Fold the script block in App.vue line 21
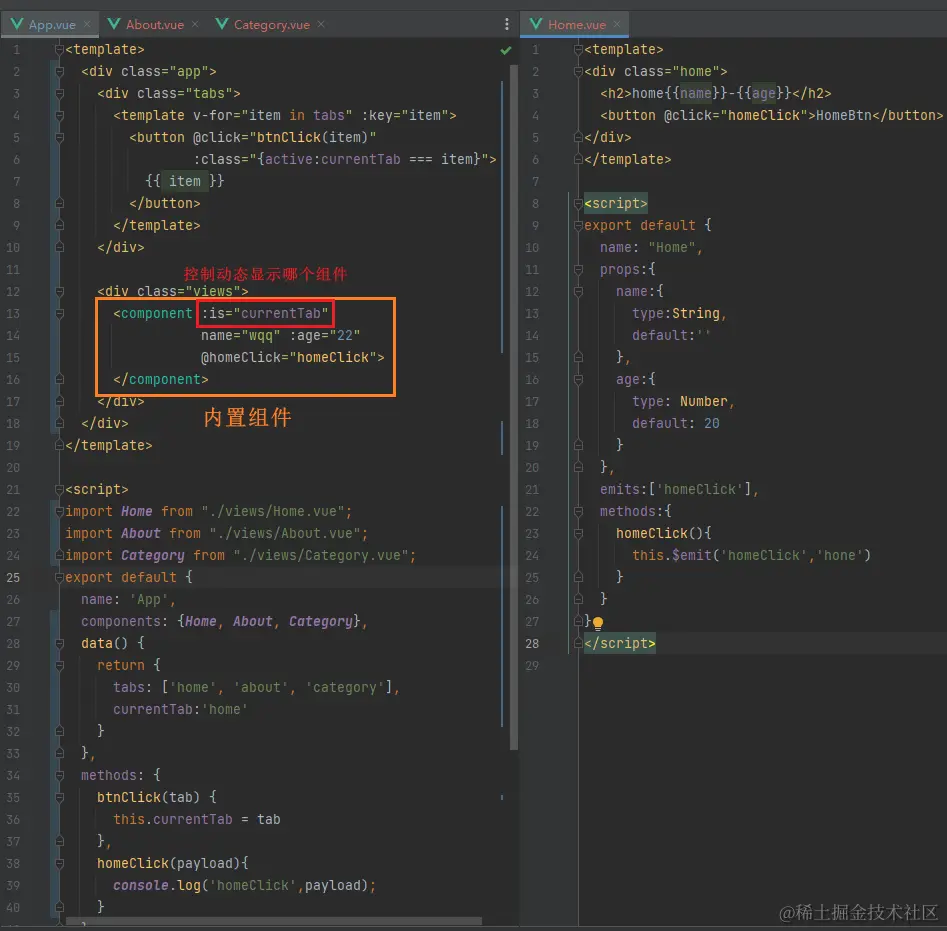The width and height of the screenshot is (947, 931). (59, 490)
